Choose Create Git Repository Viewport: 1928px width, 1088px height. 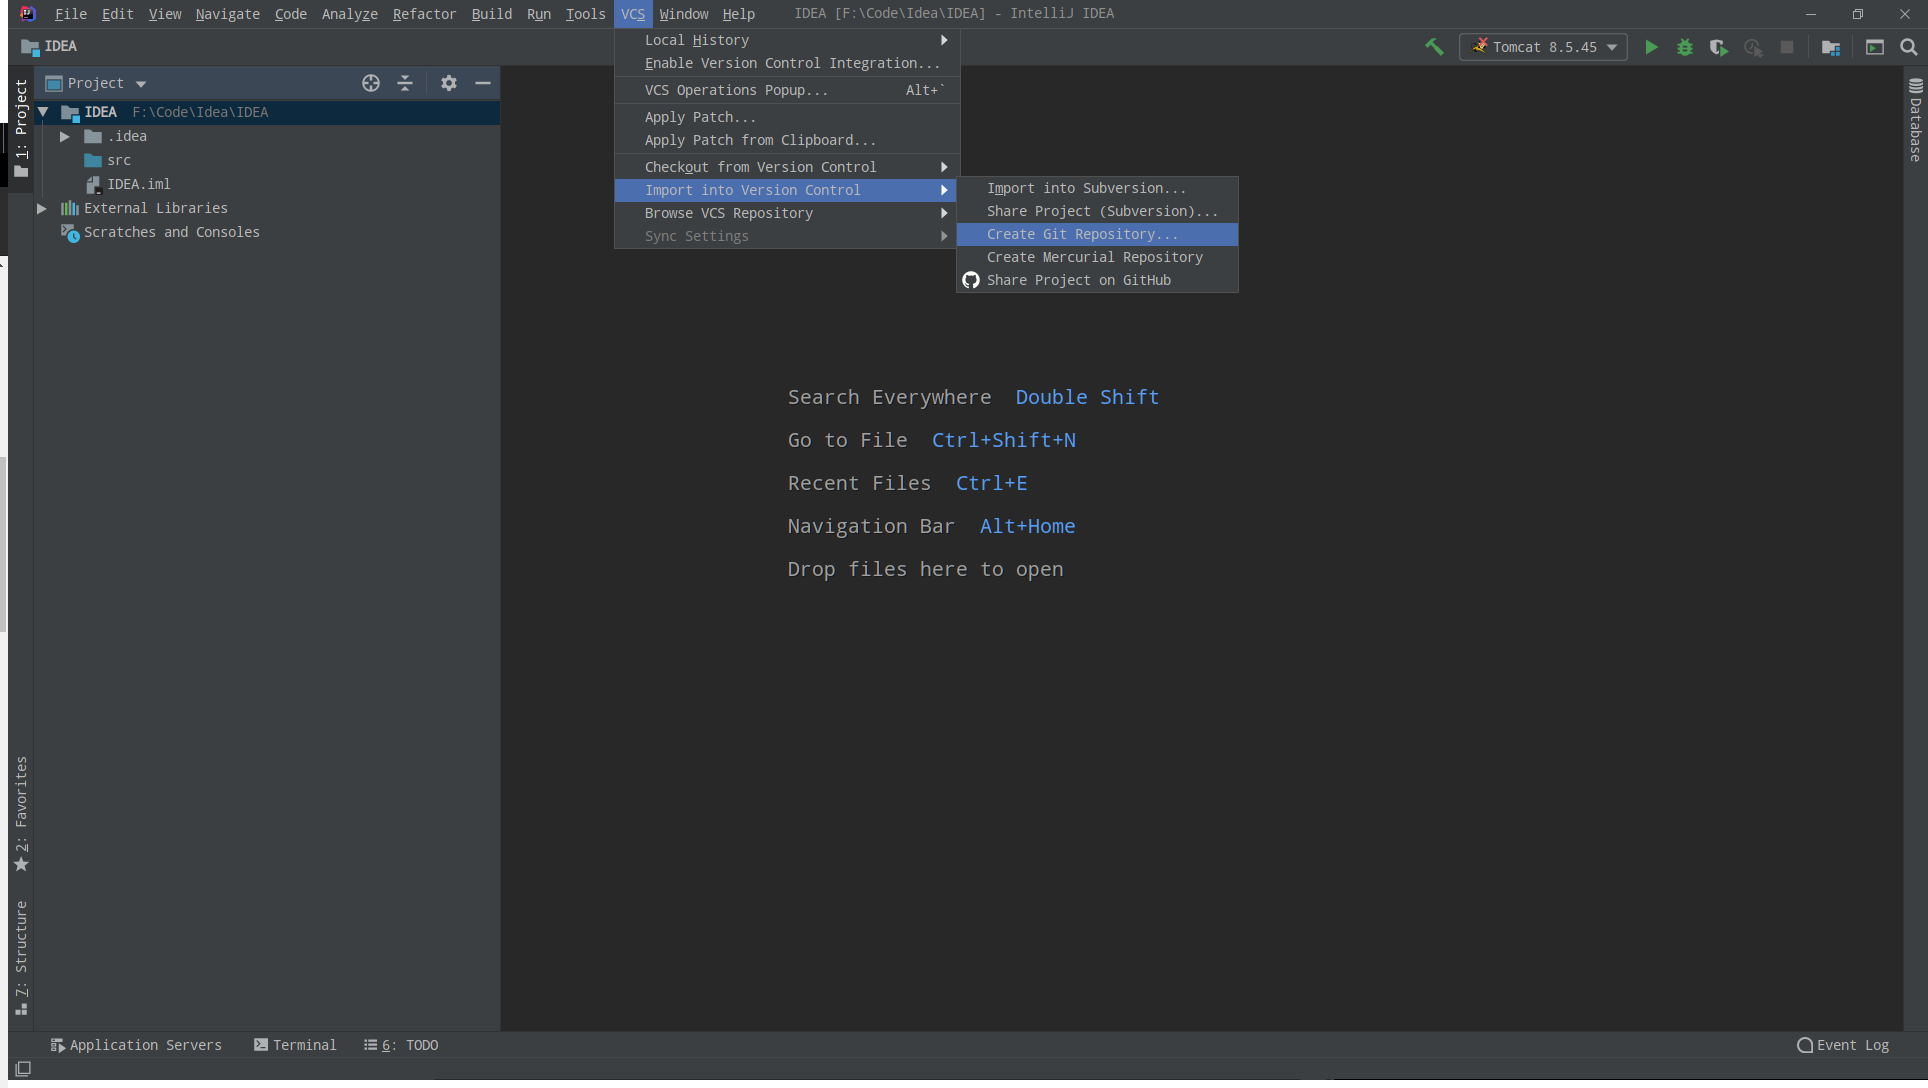pyautogui.click(x=1097, y=234)
